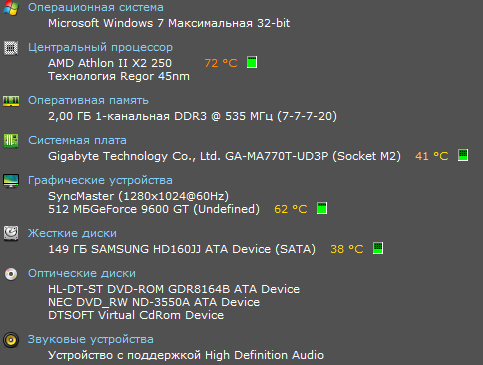This screenshot has width=483, height=365.
Task: Click the 72 °C CPU temperature reading
Action: click(221, 63)
